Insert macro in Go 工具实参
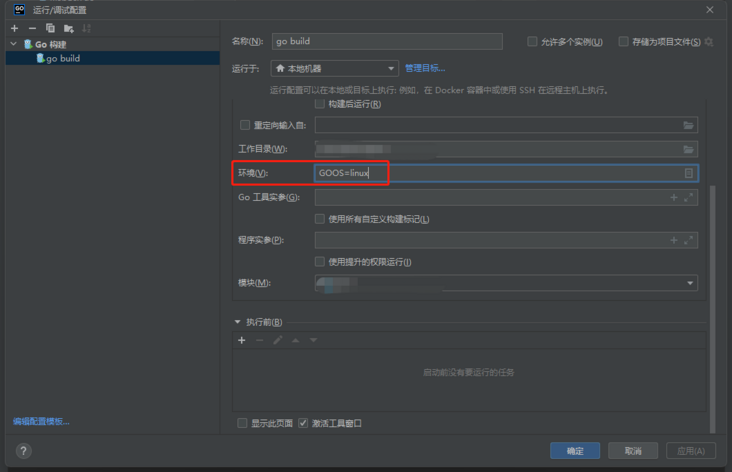Image resolution: width=732 pixels, height=472 pixels. click(674, 197)
